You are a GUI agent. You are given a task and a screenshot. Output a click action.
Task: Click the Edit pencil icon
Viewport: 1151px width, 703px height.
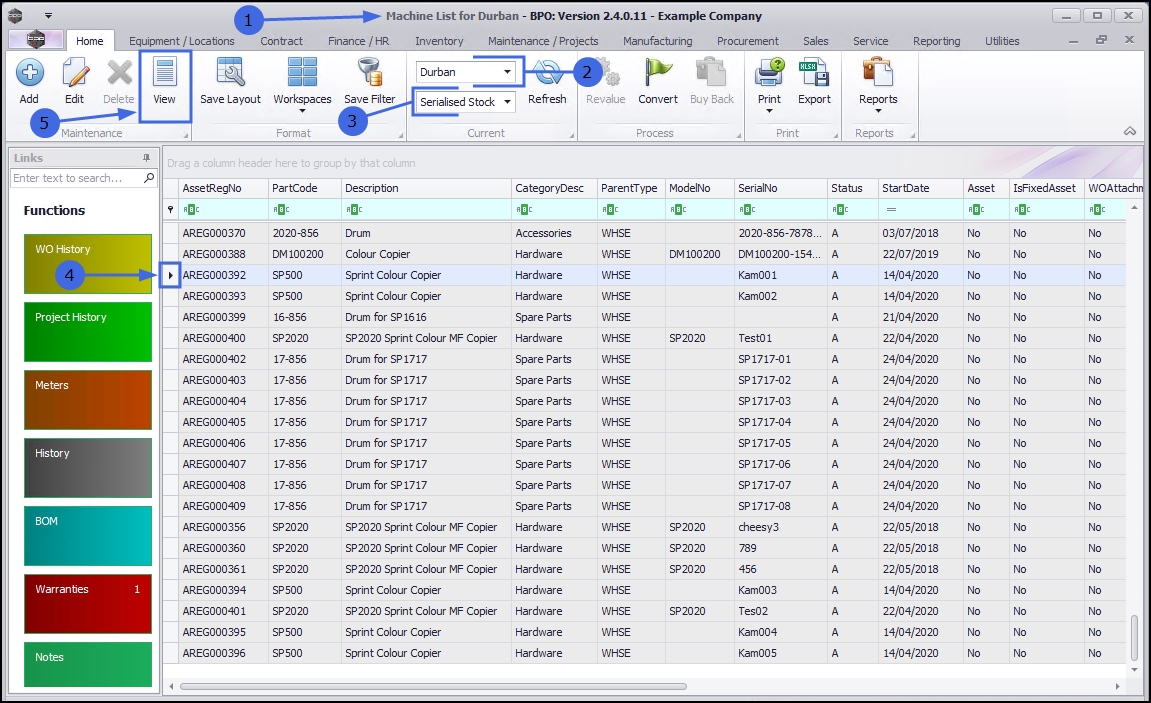(75, 74)
